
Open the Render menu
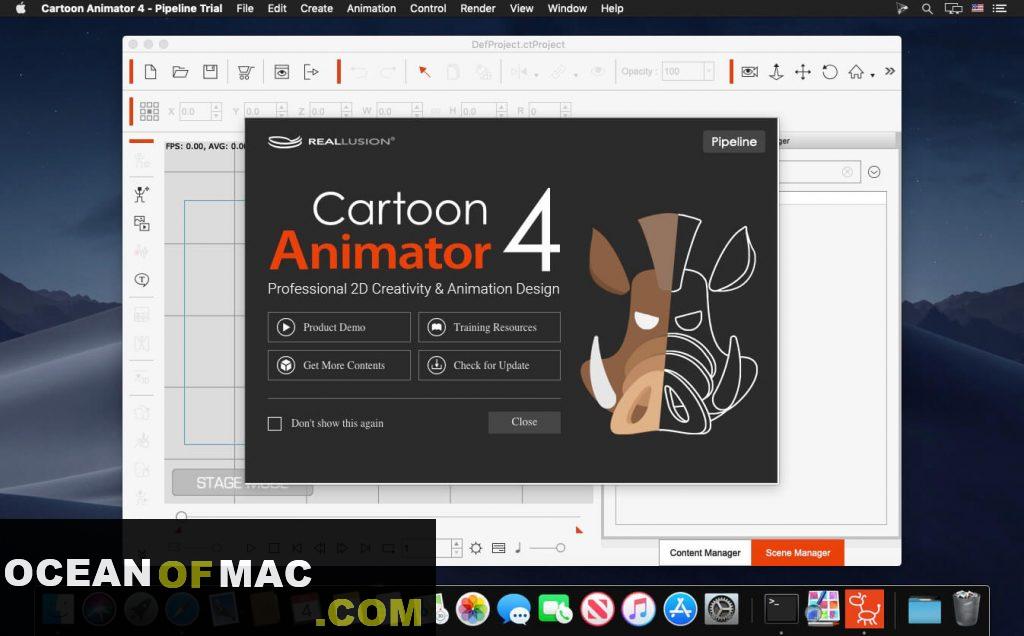point(477,8)
